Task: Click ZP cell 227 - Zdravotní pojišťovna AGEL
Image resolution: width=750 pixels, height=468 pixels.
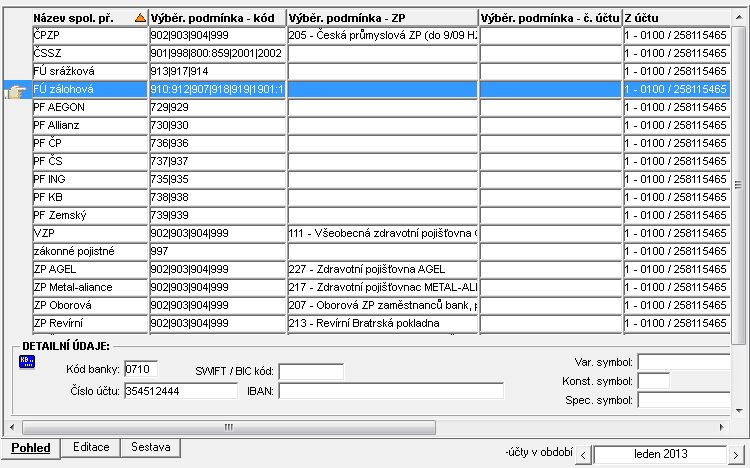Action: click(383, 269)
